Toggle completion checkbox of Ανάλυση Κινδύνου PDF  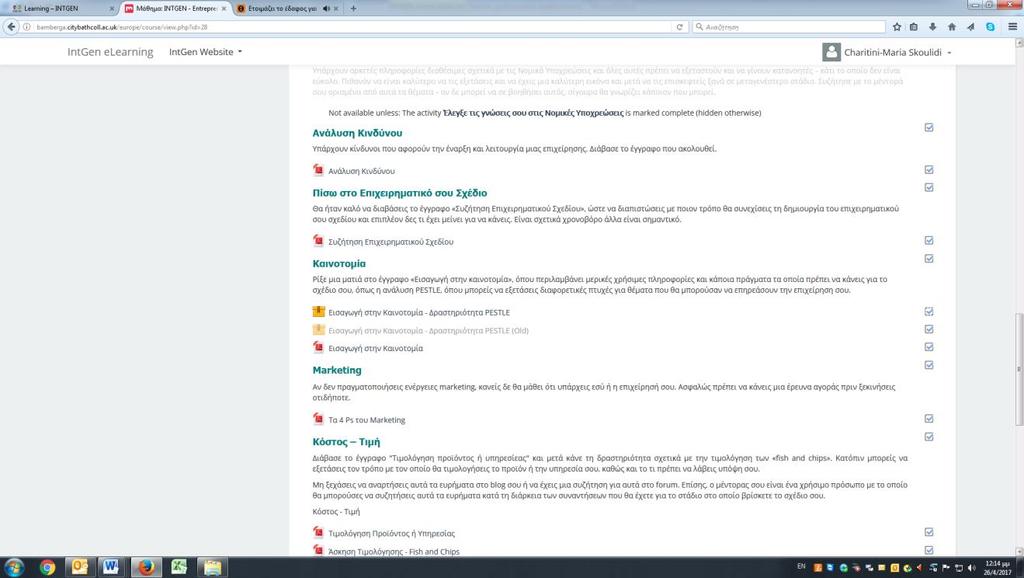[929, 170]
